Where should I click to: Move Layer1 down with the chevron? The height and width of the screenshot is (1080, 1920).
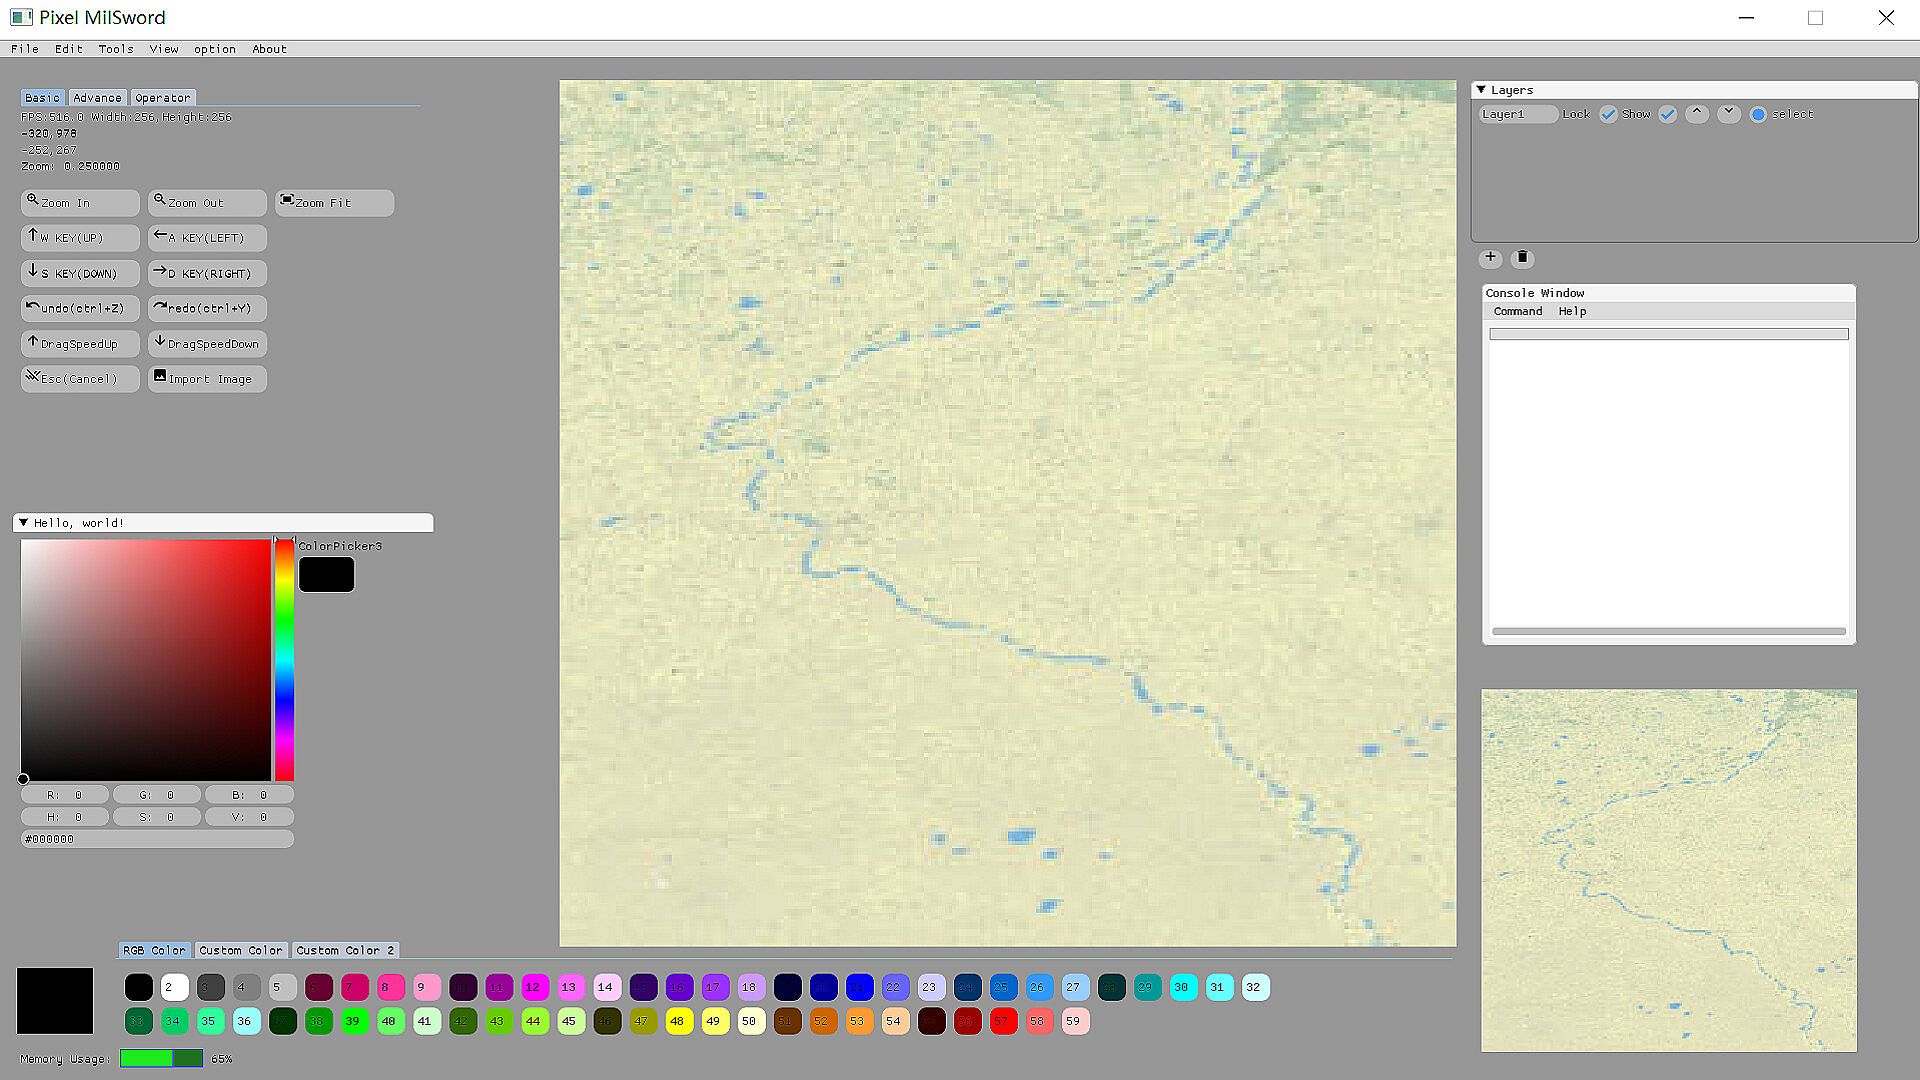pos(1729,114)
